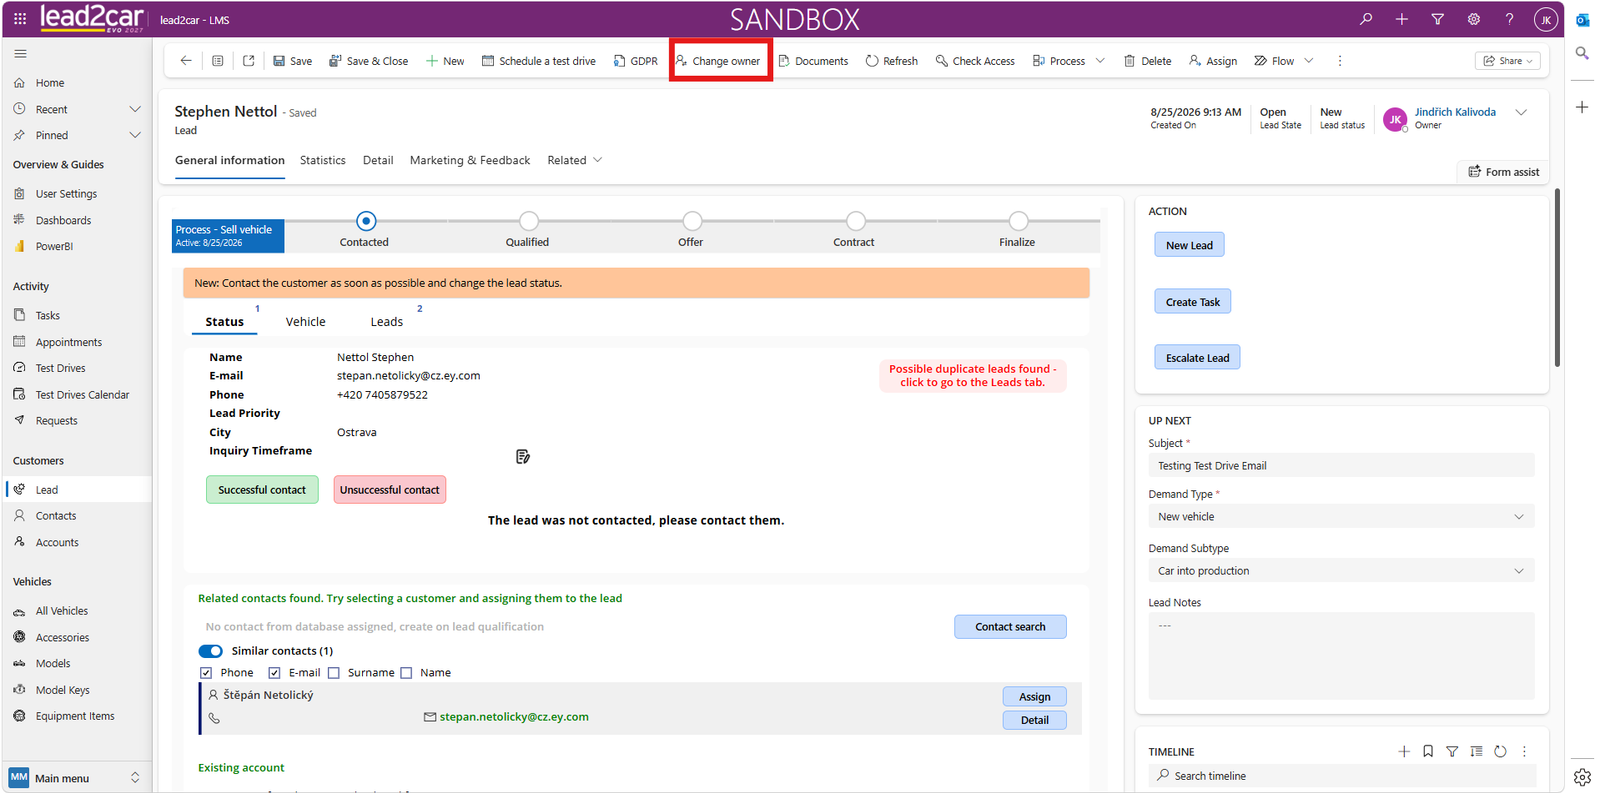Click the search magnifier in top bar
Screen dimensions: 1600x793
[x=1366, y=19]
